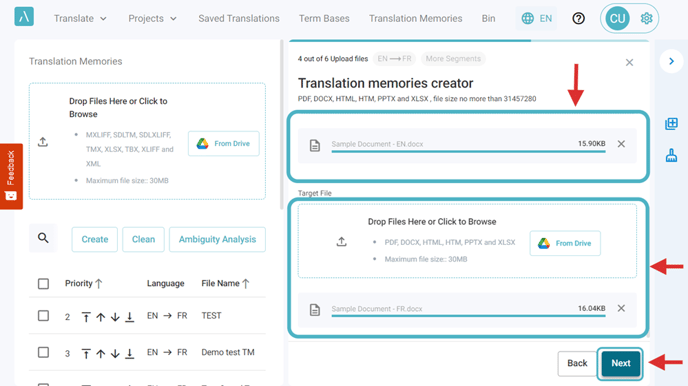This screenshot has width=688, height=386.
Task: Click the Ambiguity Analysis button
Action: (217, 239)
